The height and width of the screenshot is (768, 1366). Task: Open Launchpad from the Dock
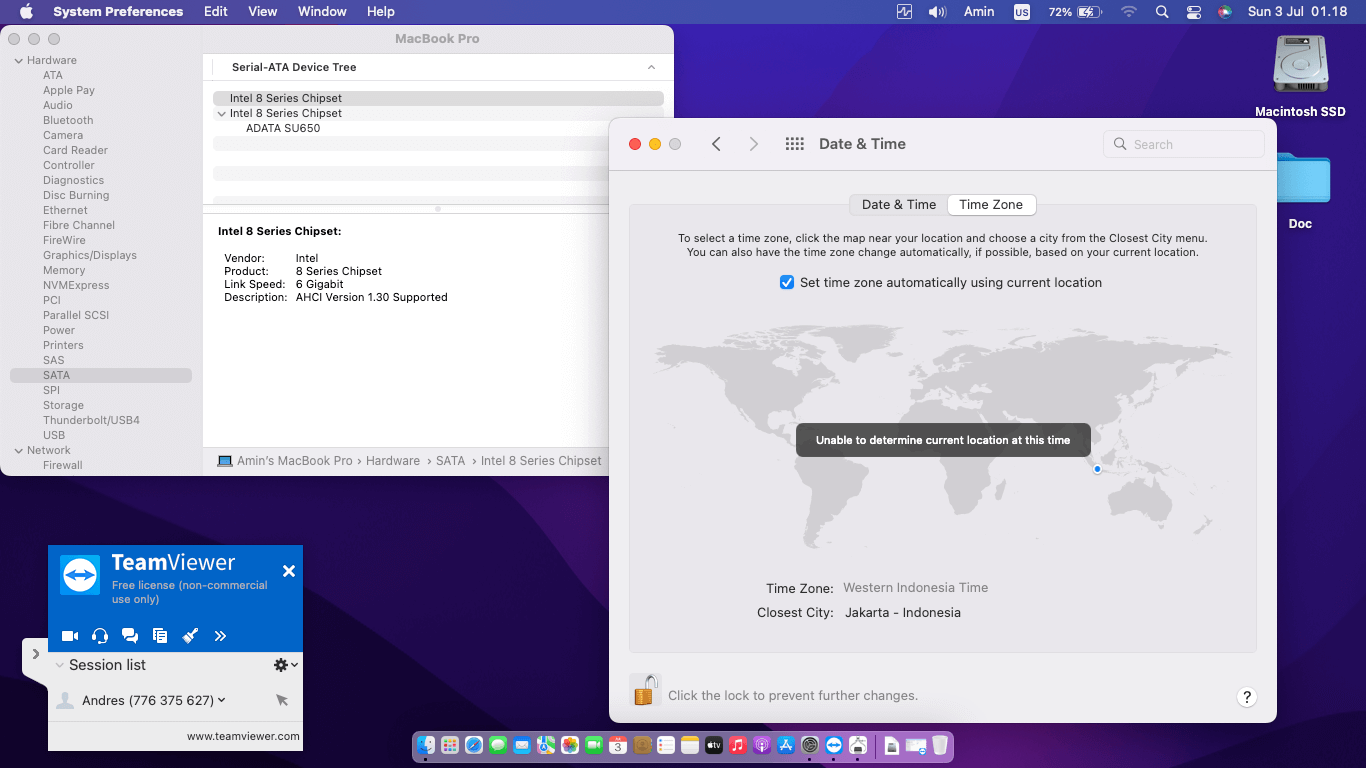450,745
